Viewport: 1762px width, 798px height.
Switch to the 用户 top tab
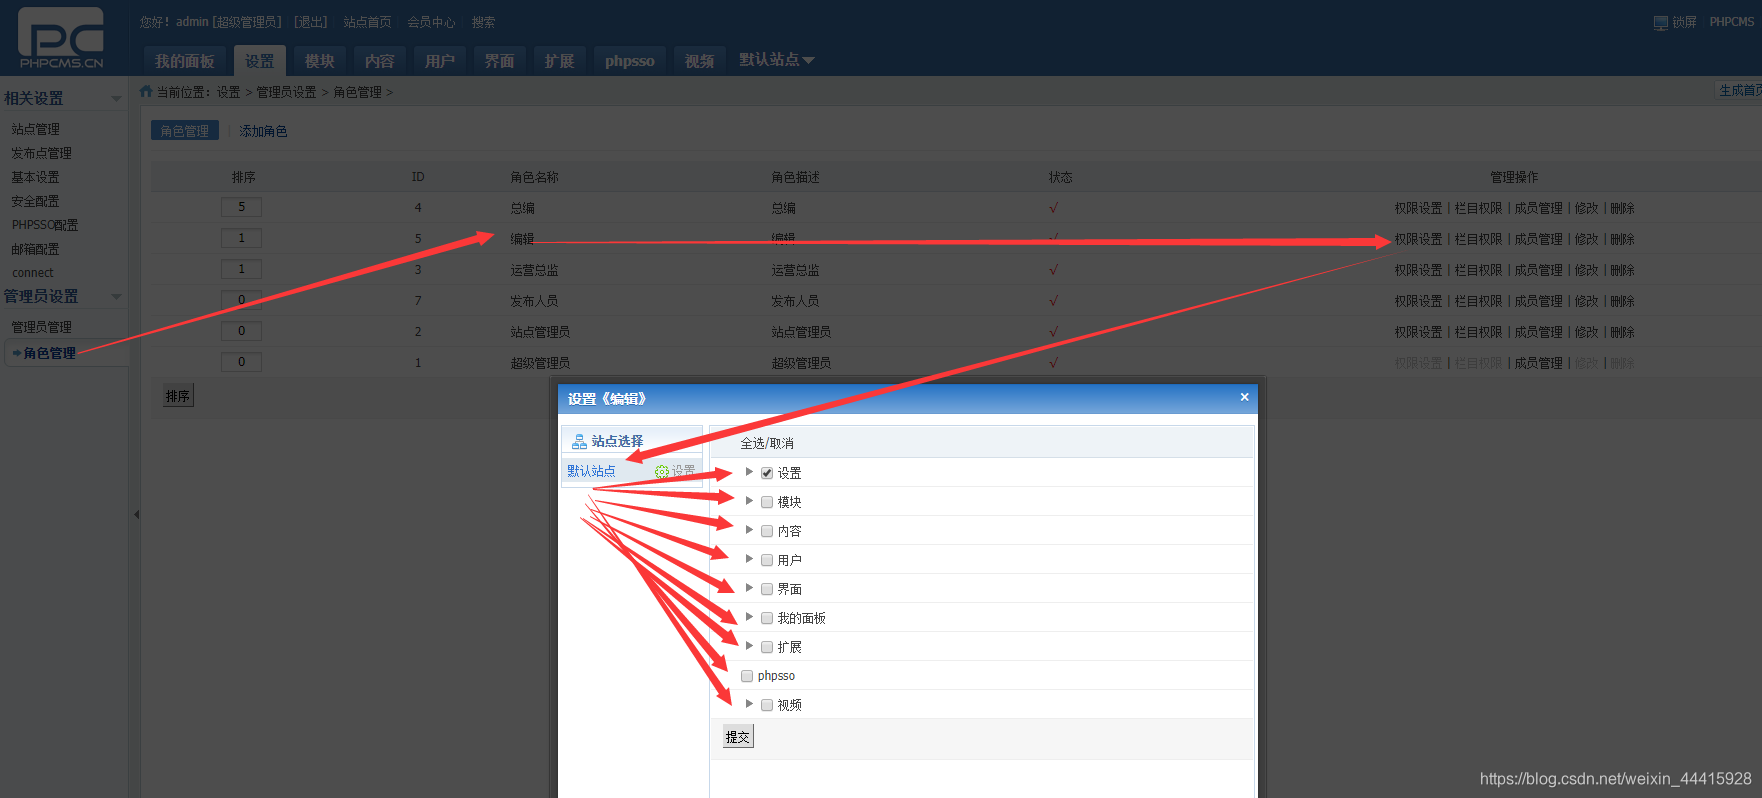[x=440, y=61]
